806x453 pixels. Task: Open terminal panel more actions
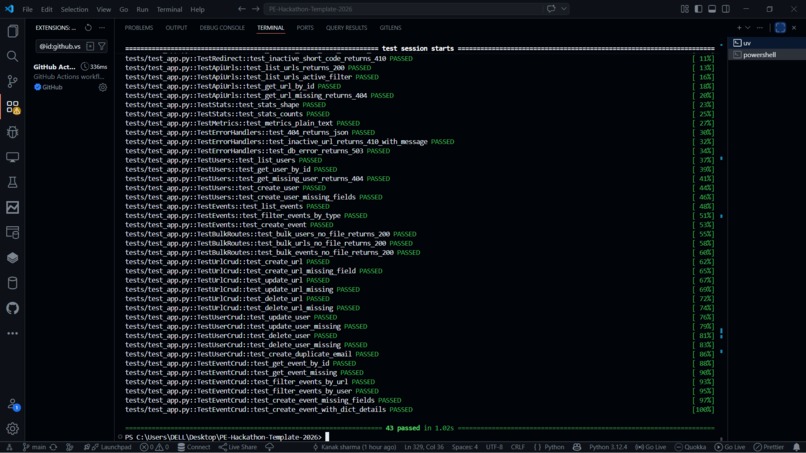click(x=760, y=28)
